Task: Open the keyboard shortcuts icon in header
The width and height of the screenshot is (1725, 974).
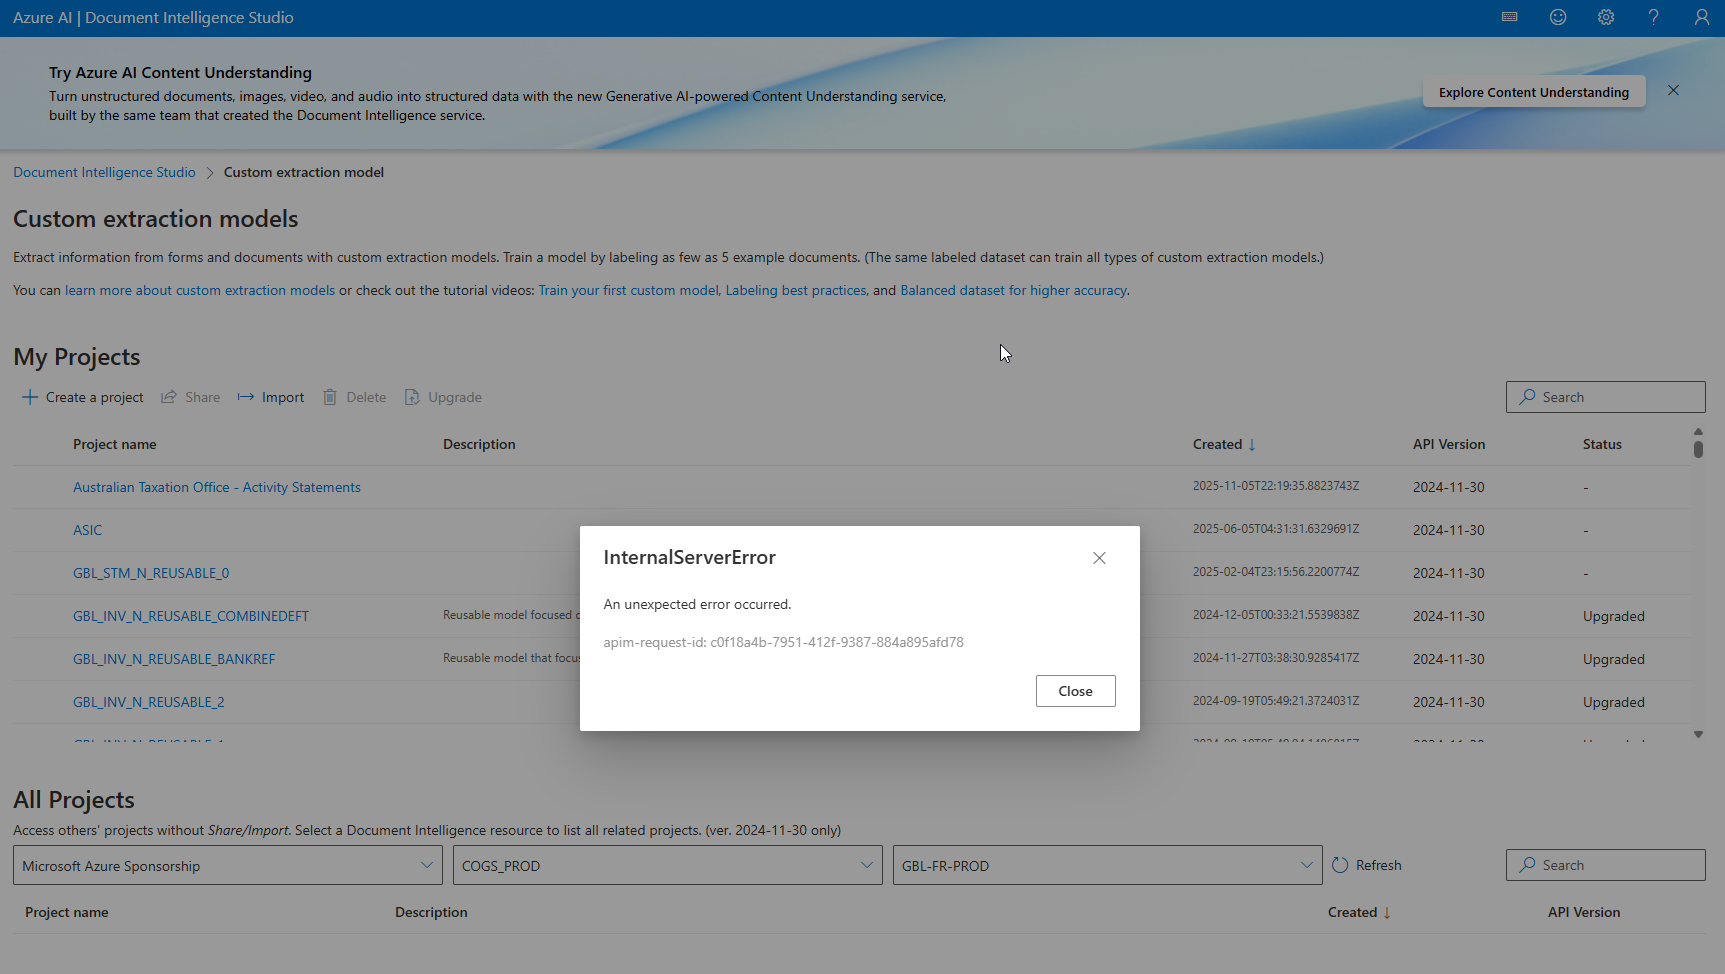Action: pos(1510,17)
